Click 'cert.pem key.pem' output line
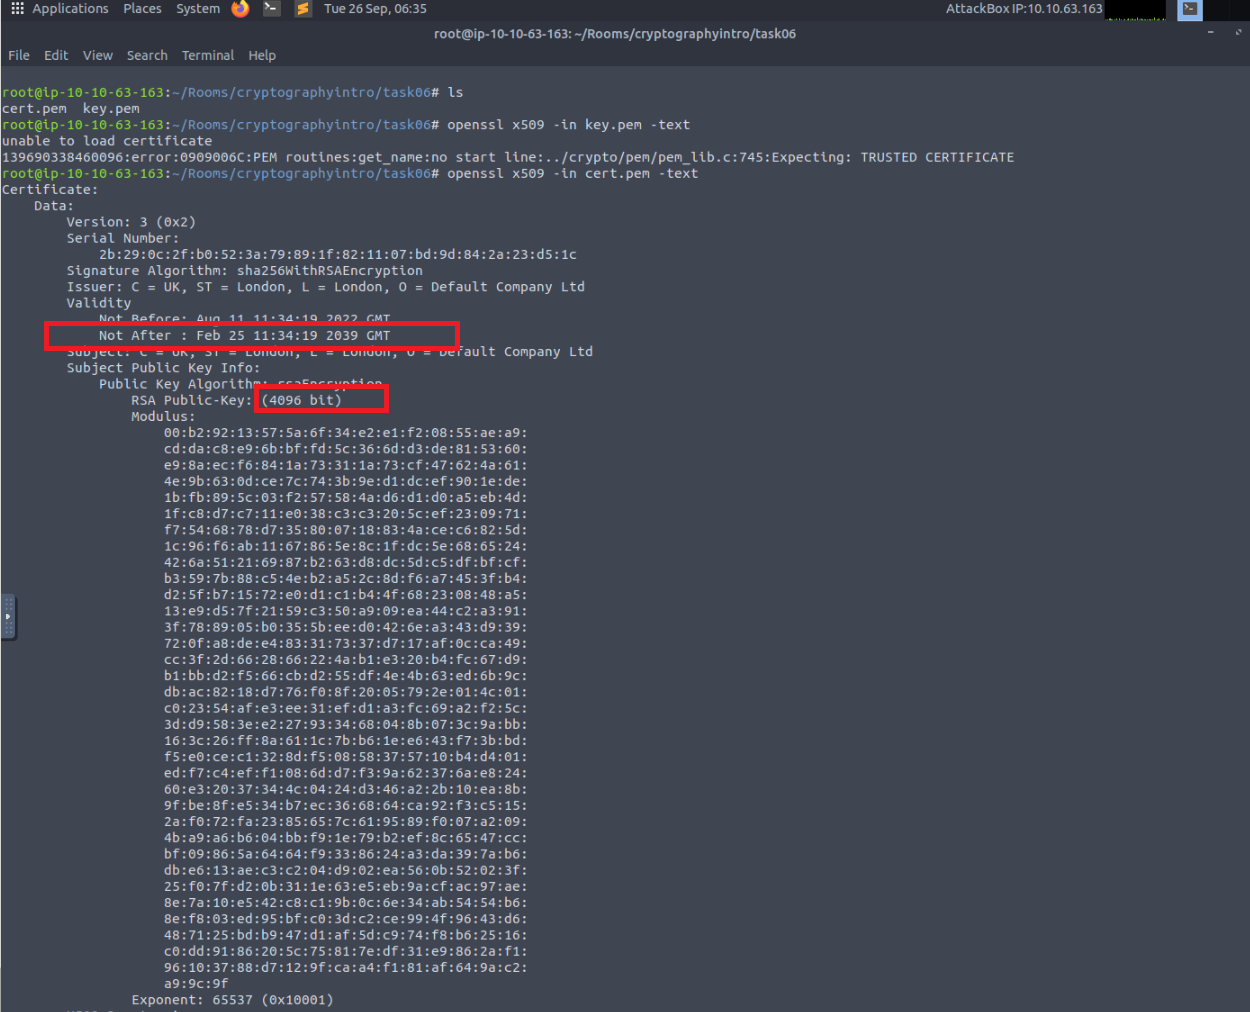Screen dimensions: 1250x1012 (x=71, y=108)
